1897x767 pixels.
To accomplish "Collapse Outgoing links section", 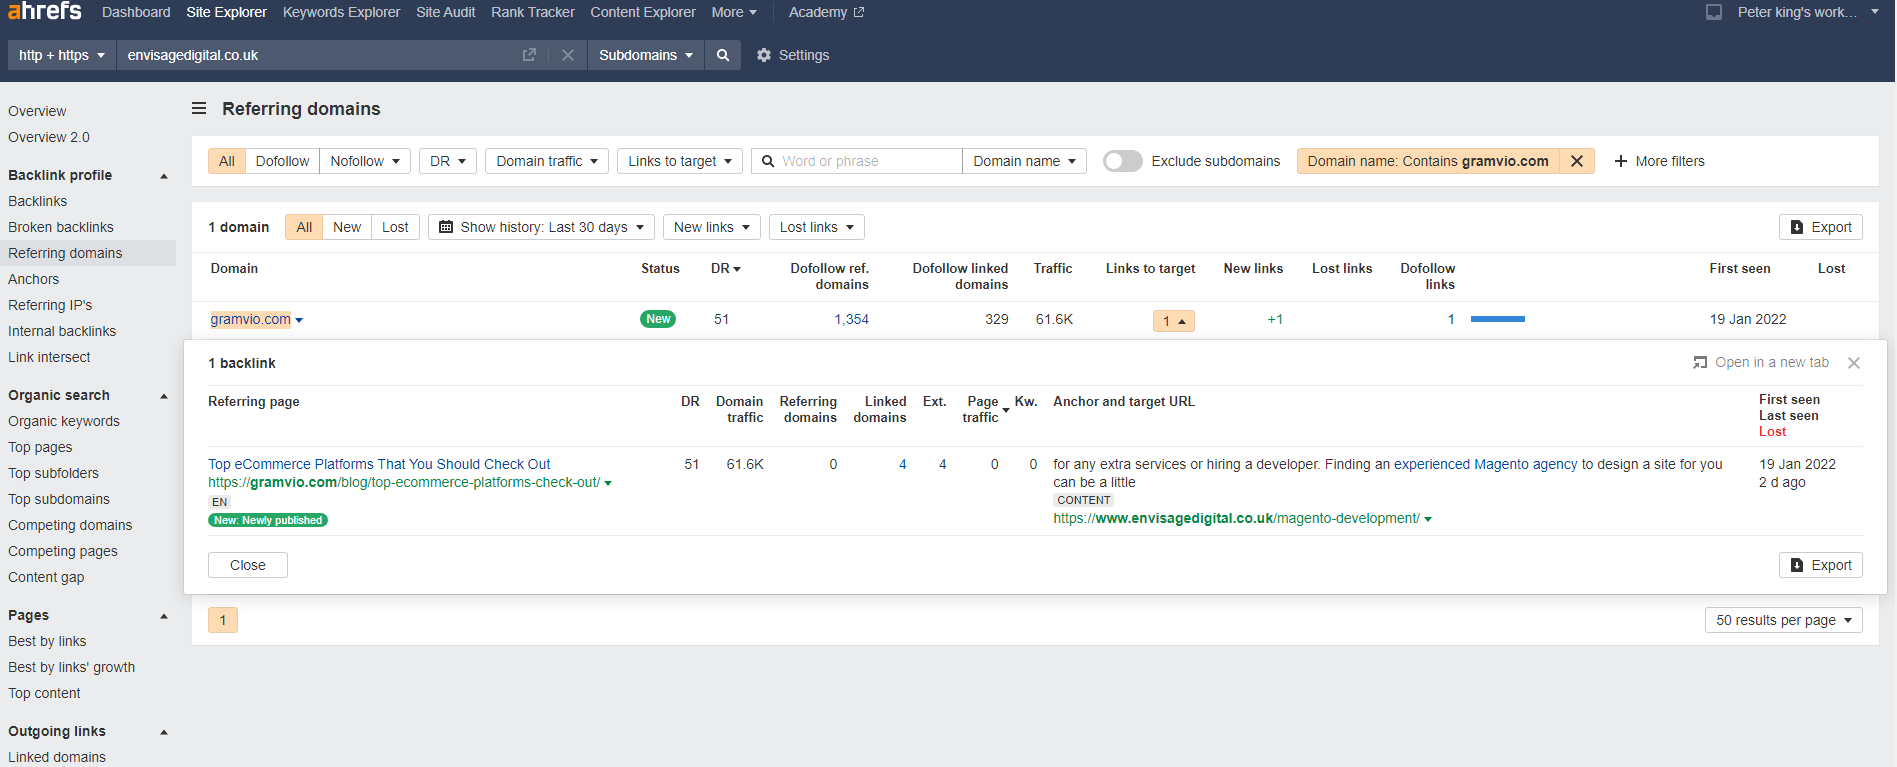I will [164, 732].
